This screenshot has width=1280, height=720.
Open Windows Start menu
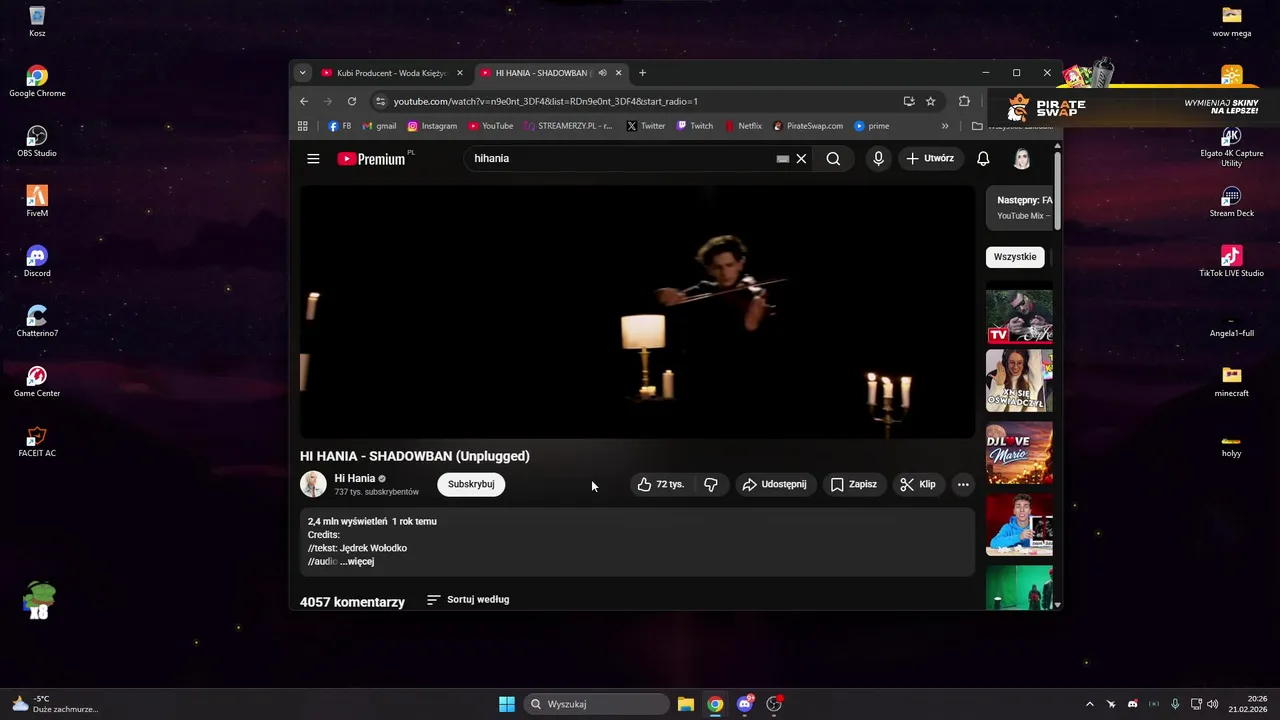pos(507,704)
